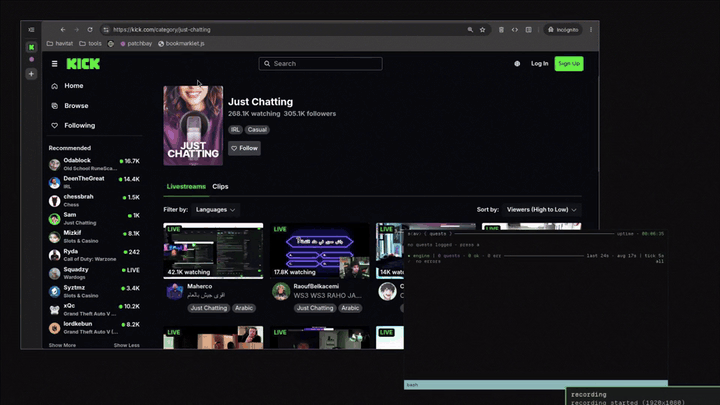This screenshot has width=720, height=405.
Task: Collapse the vertical tabs panel icon
Action: click(x=31, y=30)
